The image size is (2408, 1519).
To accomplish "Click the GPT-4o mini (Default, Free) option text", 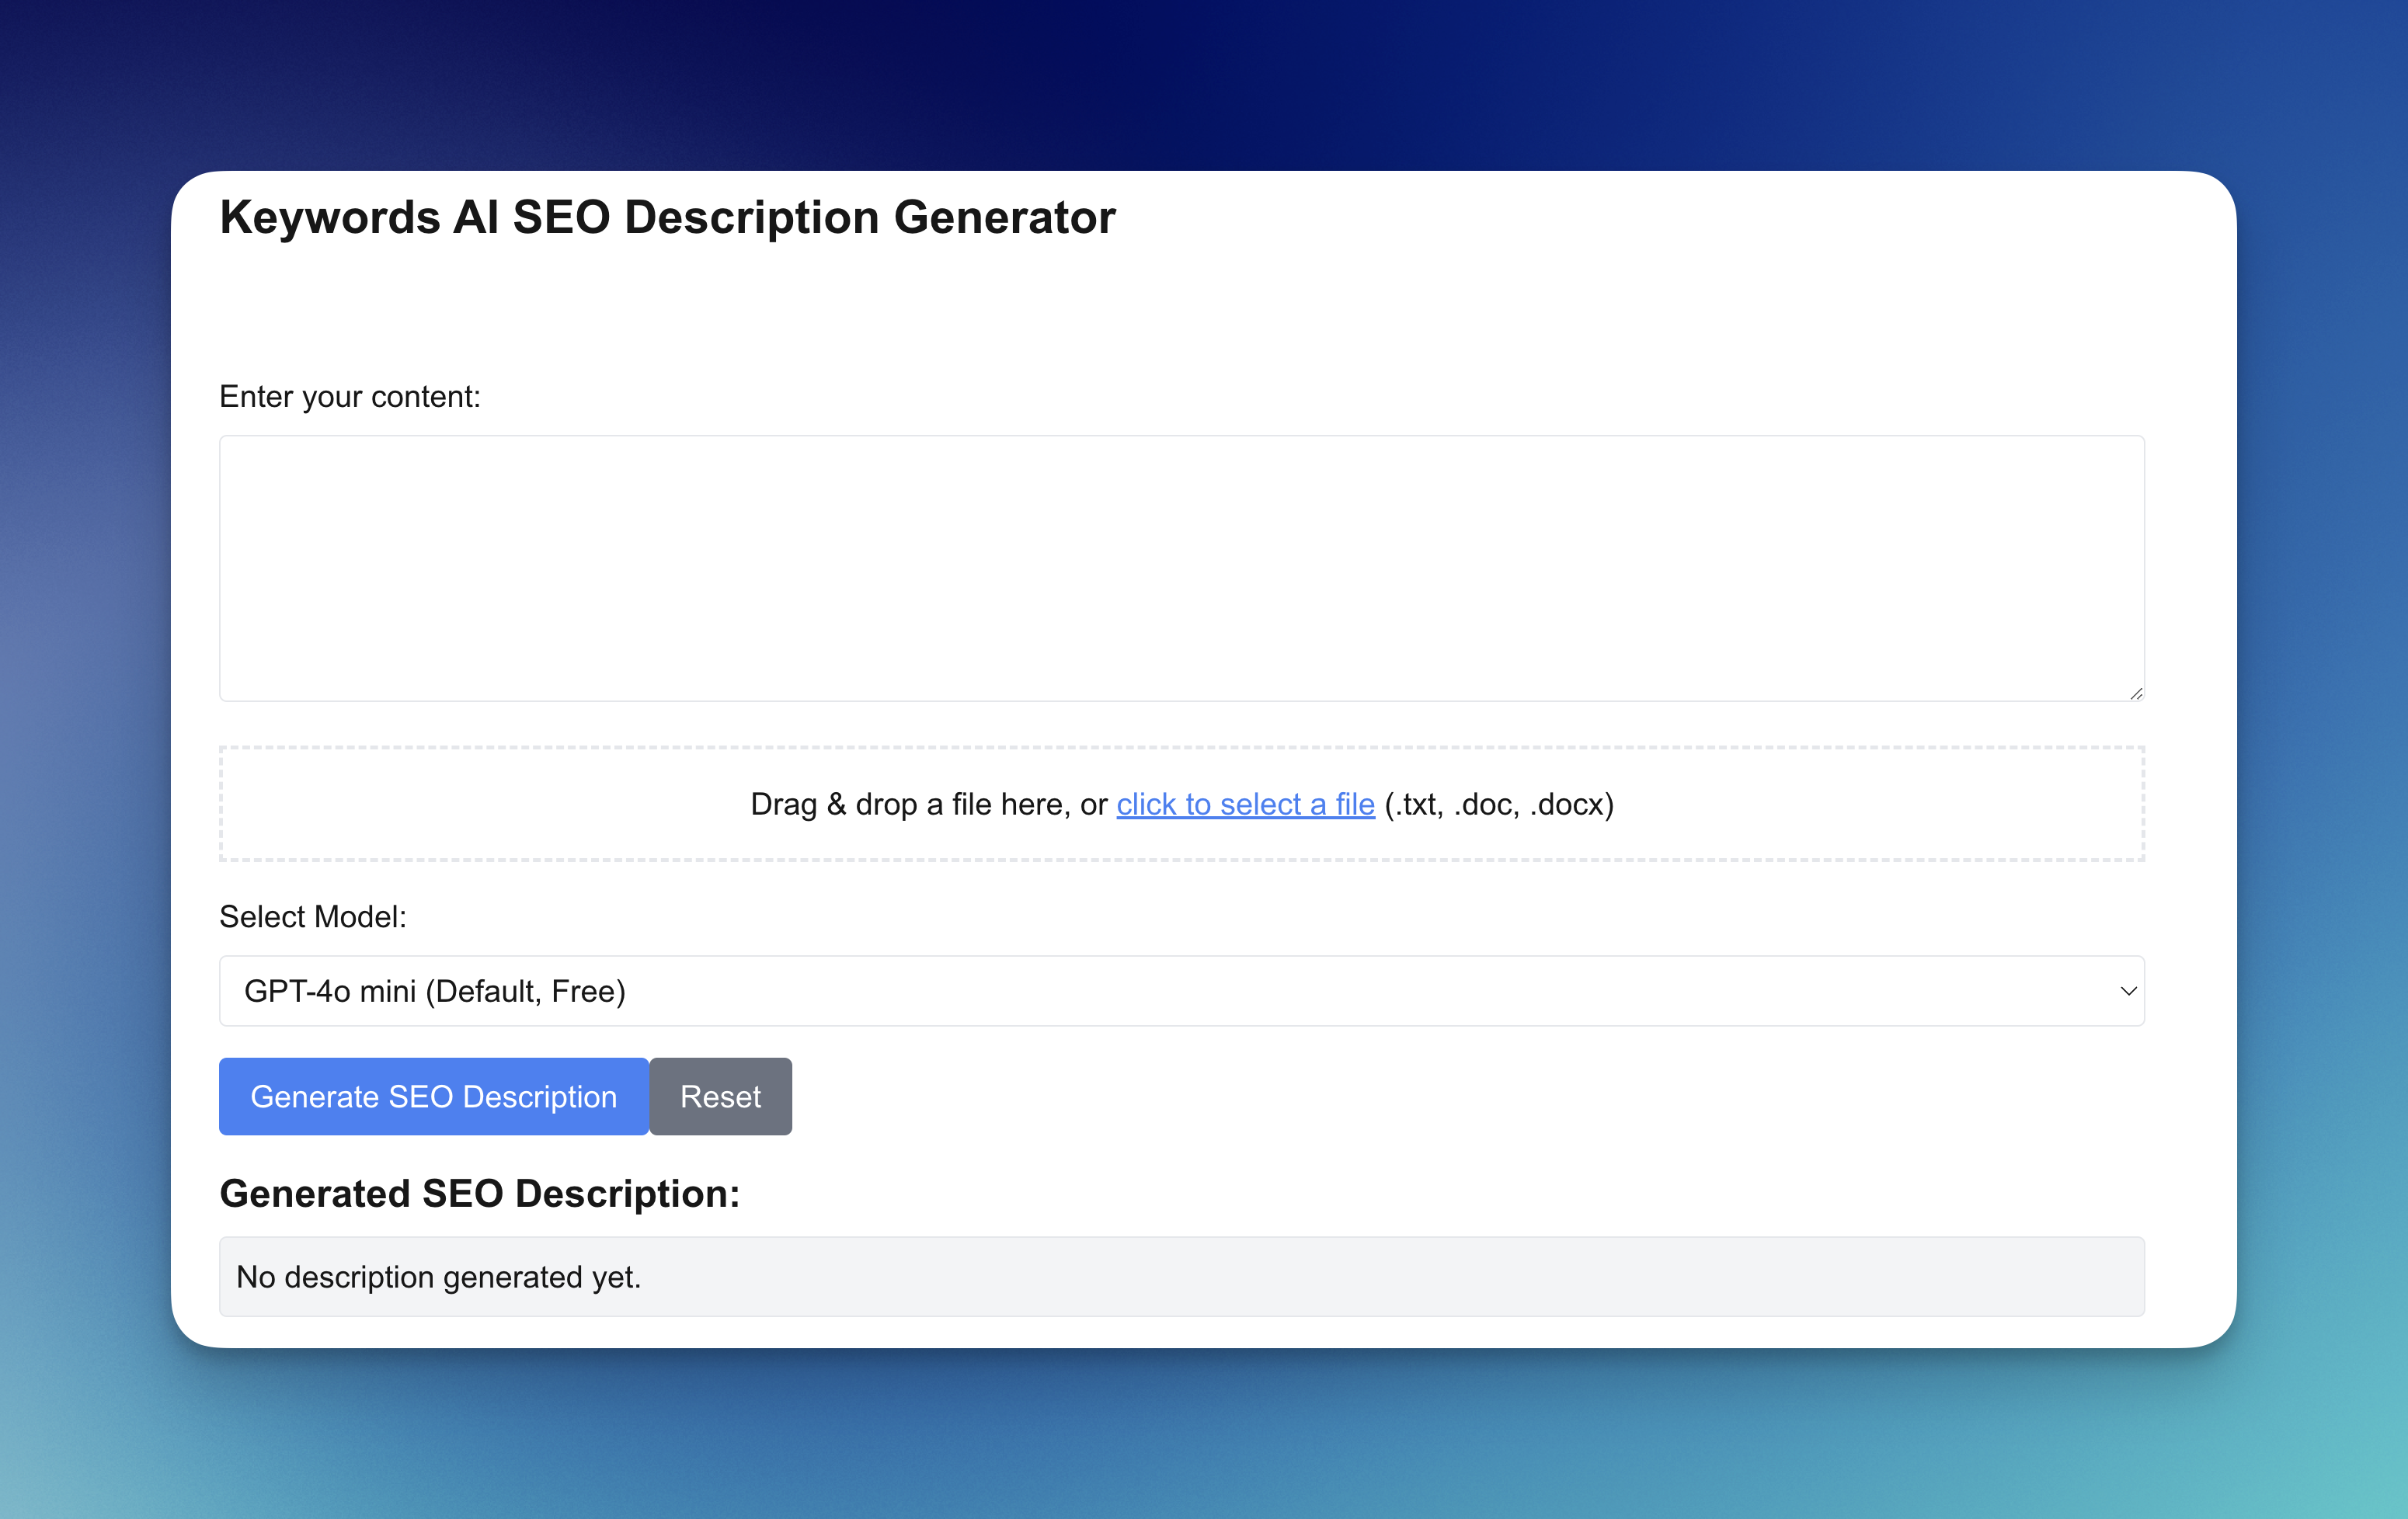I will 435,991.
